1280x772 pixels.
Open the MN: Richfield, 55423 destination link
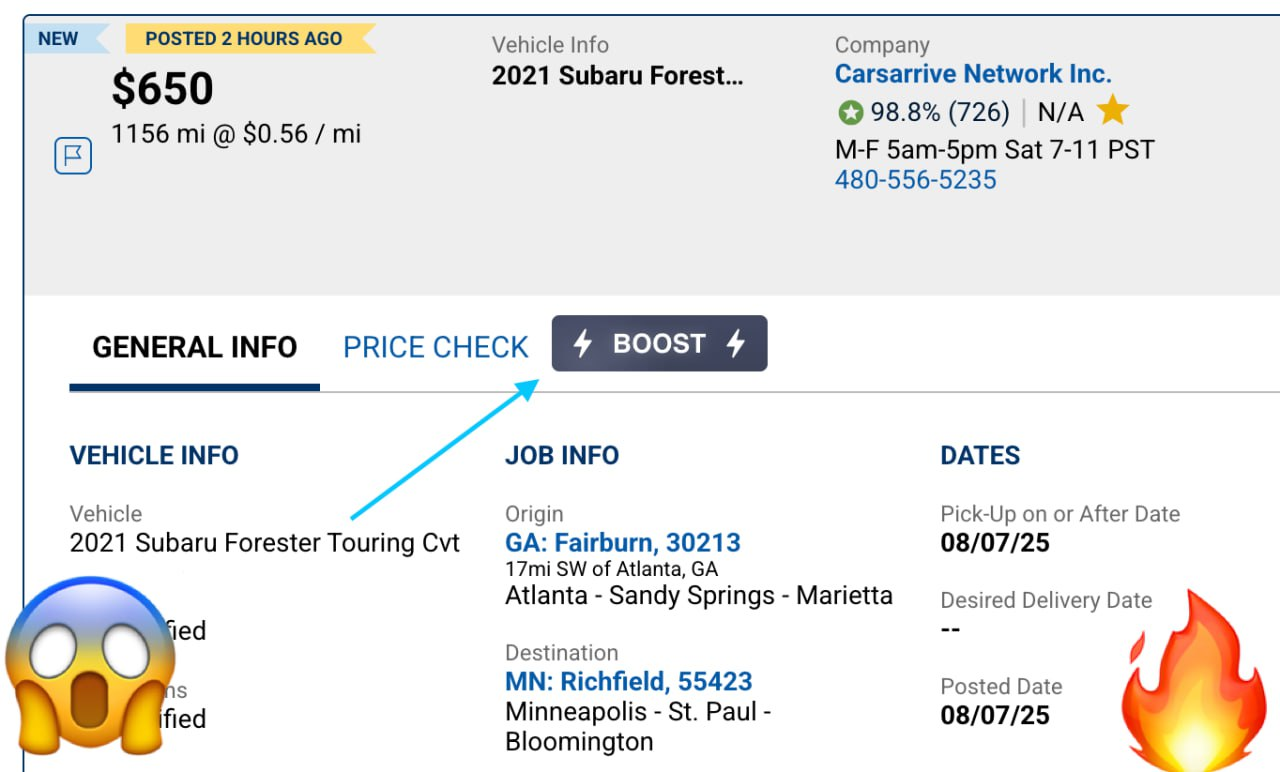628,682
